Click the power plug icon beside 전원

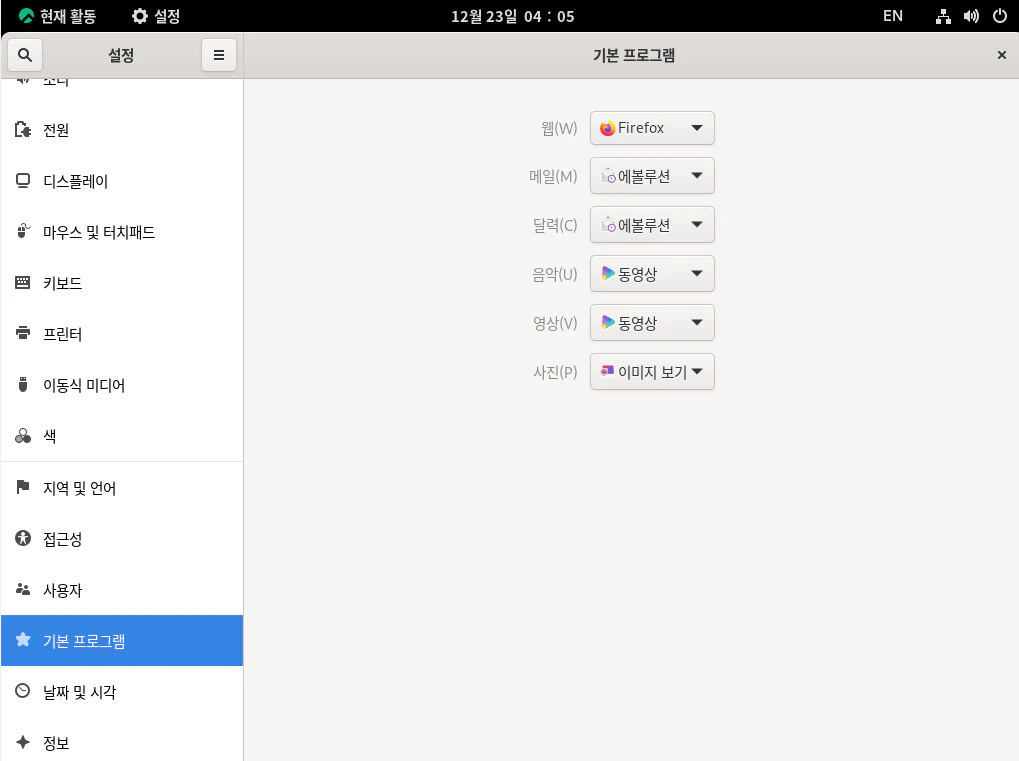23,130
